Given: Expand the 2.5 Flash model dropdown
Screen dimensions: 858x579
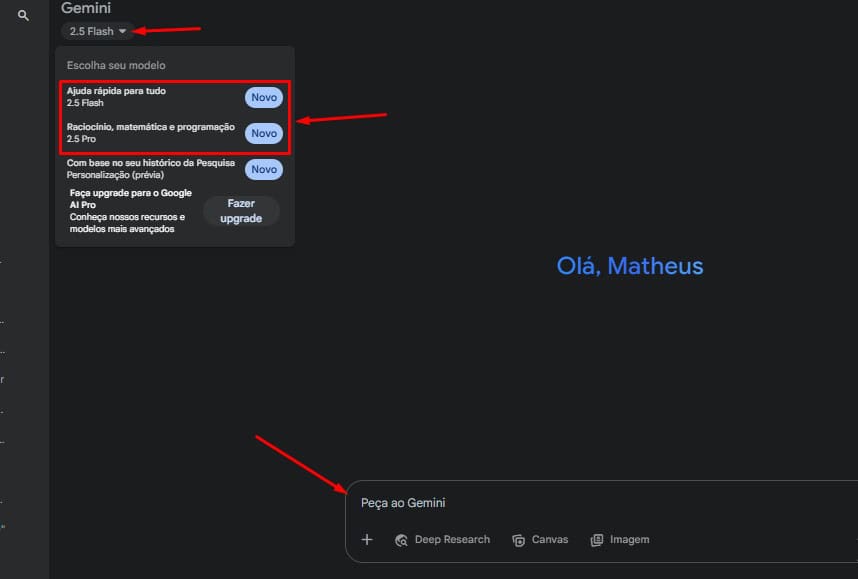Looking at the screenshot, I should point(97,31).
